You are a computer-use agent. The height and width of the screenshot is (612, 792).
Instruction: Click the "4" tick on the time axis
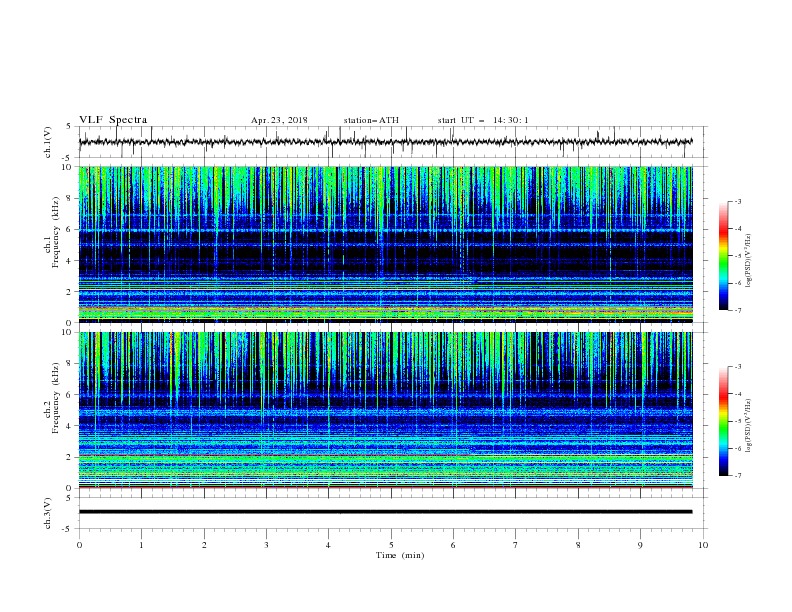click(x=328, y=545)
